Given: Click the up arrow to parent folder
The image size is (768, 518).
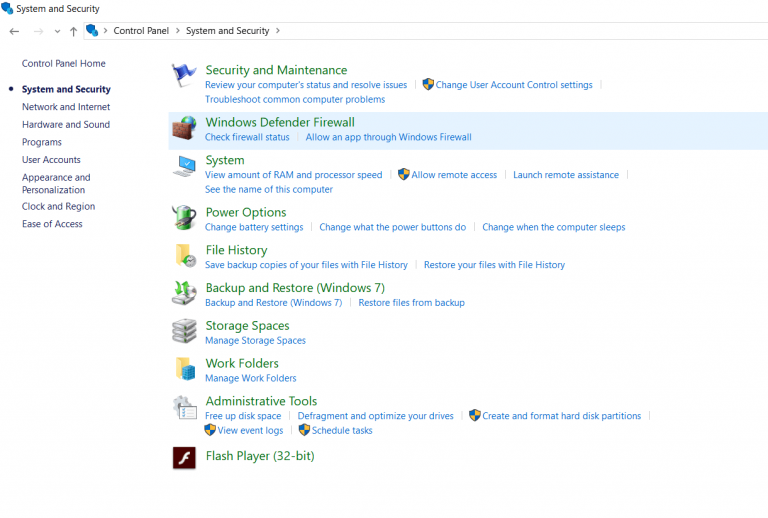Looking at the screenshot, I should (73, 31).
